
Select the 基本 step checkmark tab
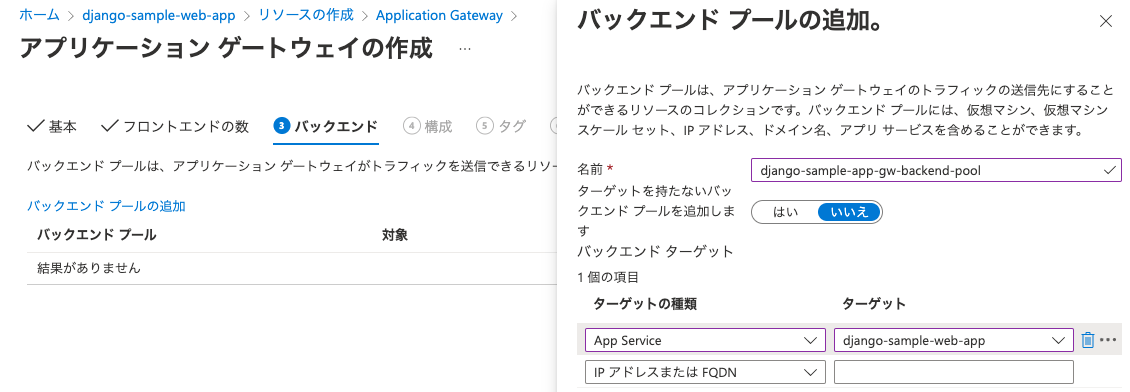point(52,126)
